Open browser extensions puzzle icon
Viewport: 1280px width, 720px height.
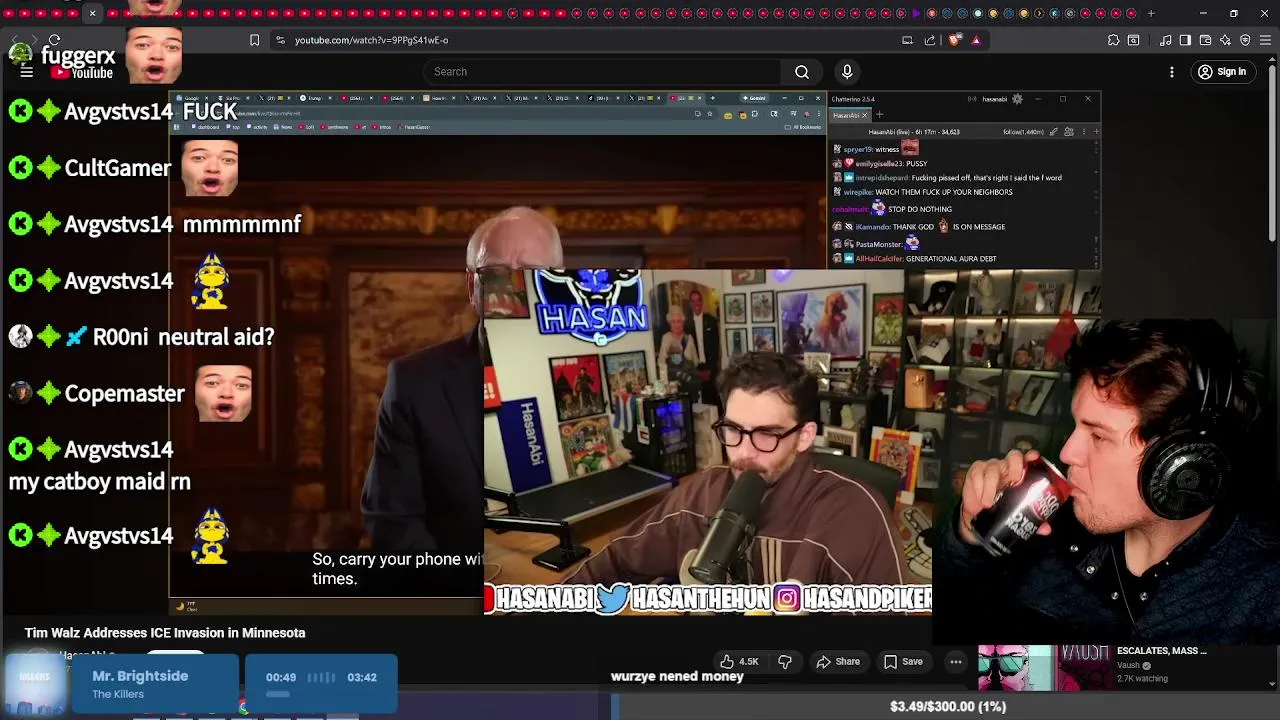point(1113,40)
